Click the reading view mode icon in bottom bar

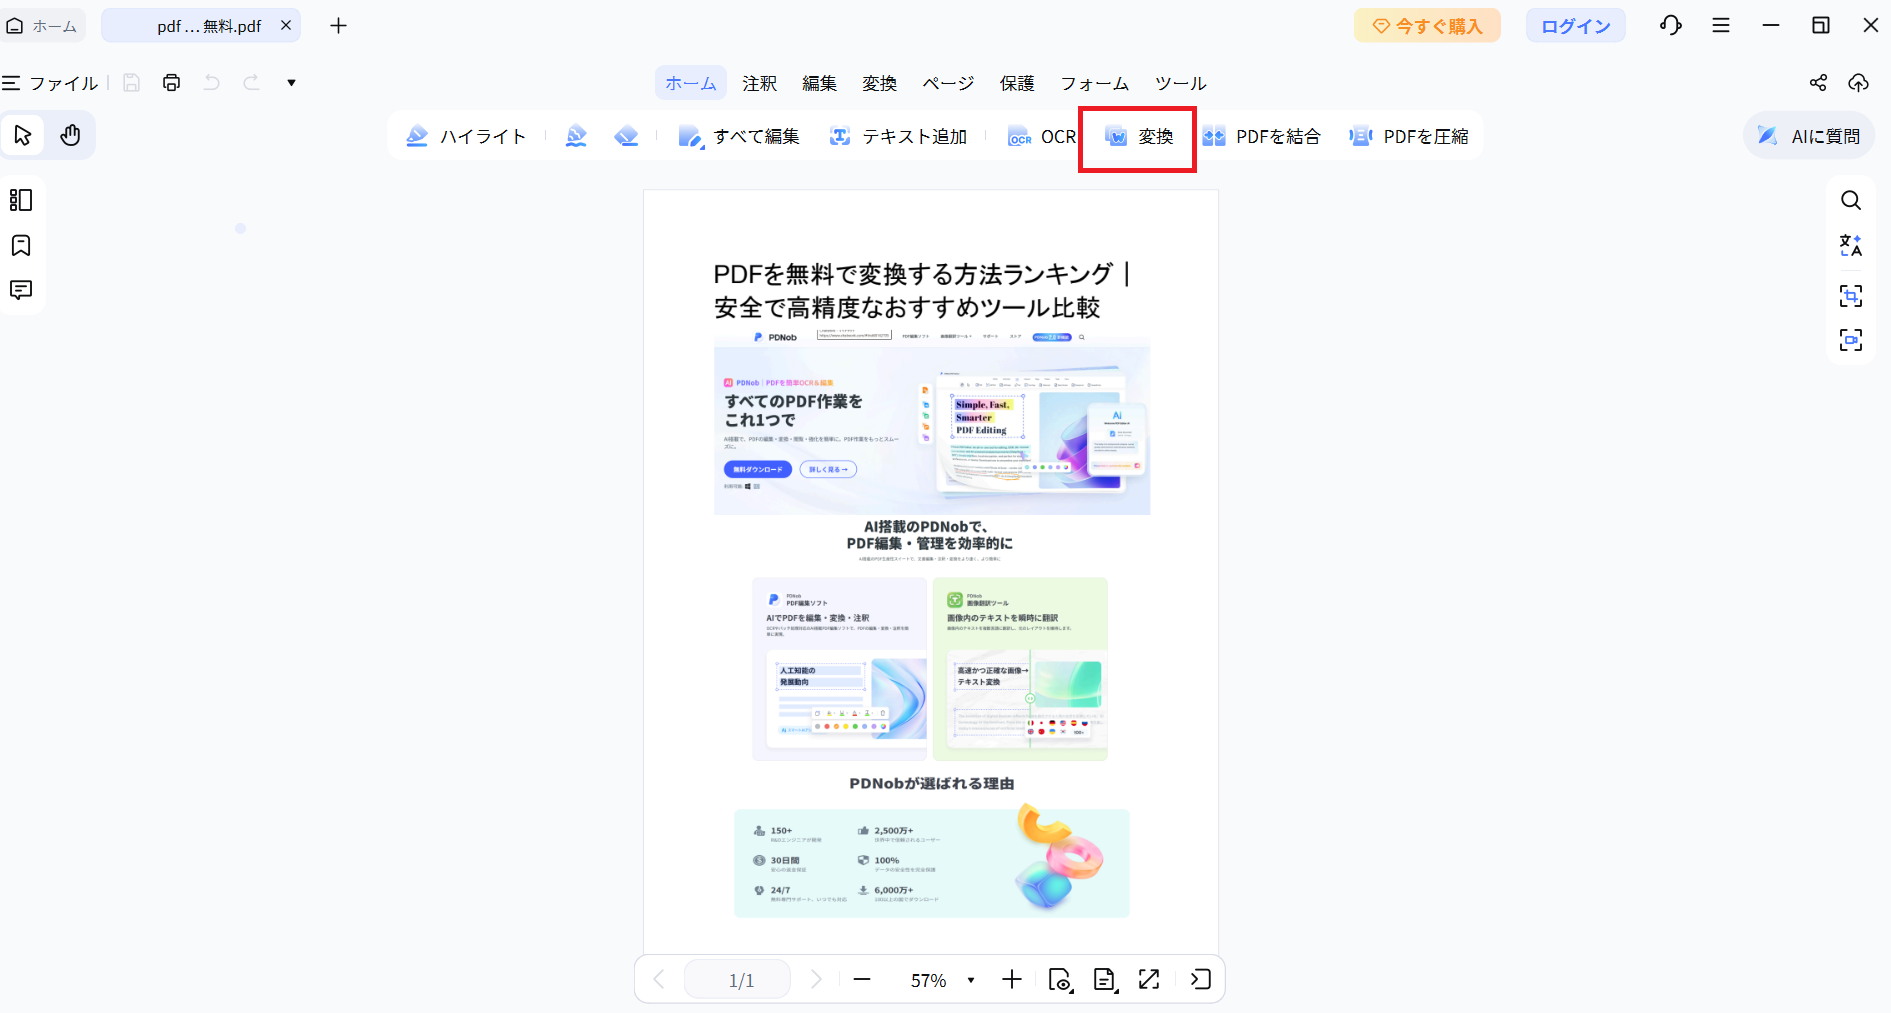click(1060, 980)
